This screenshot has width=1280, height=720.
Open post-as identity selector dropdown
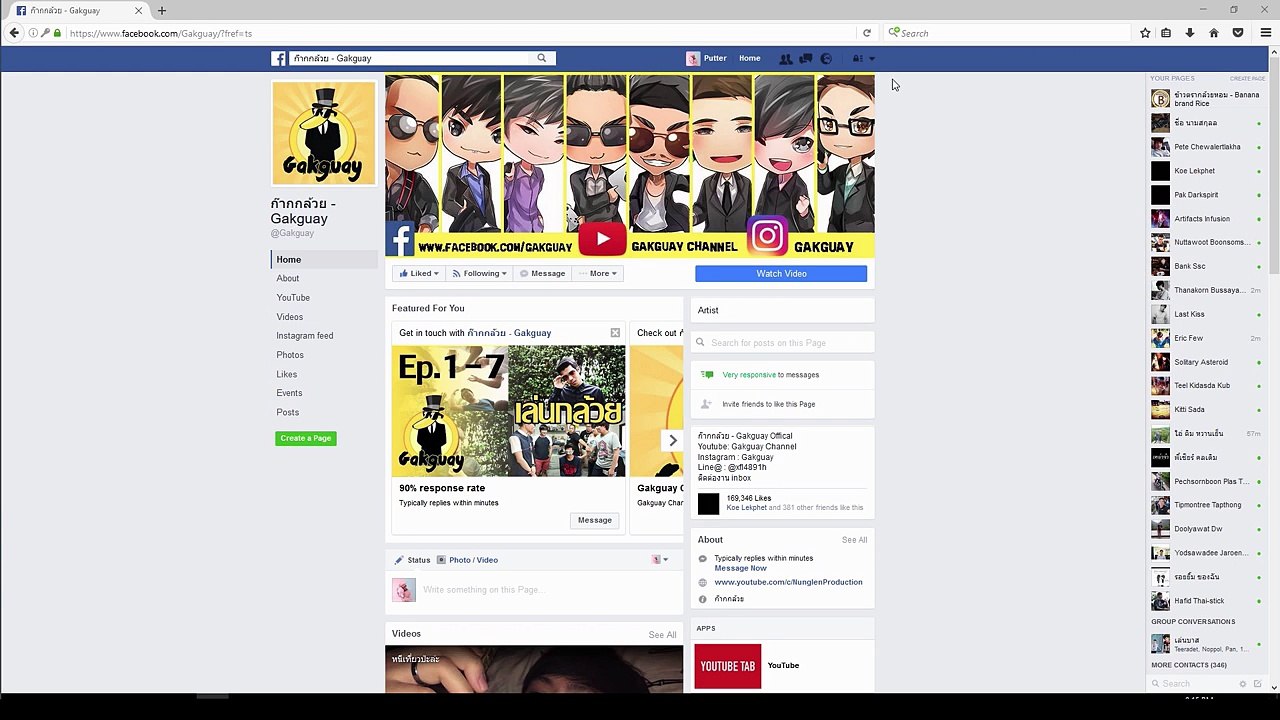[660, 560]
